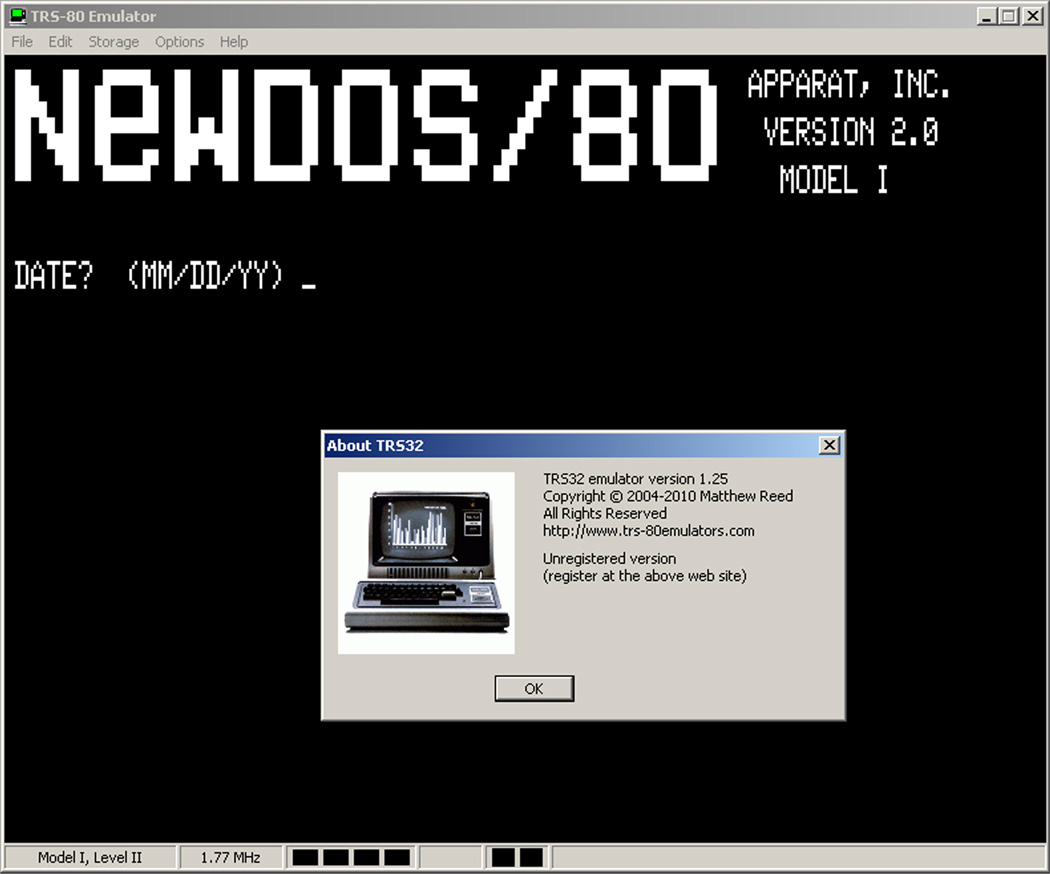
Task: Open the File menu
Action: (x=22, y=42)
